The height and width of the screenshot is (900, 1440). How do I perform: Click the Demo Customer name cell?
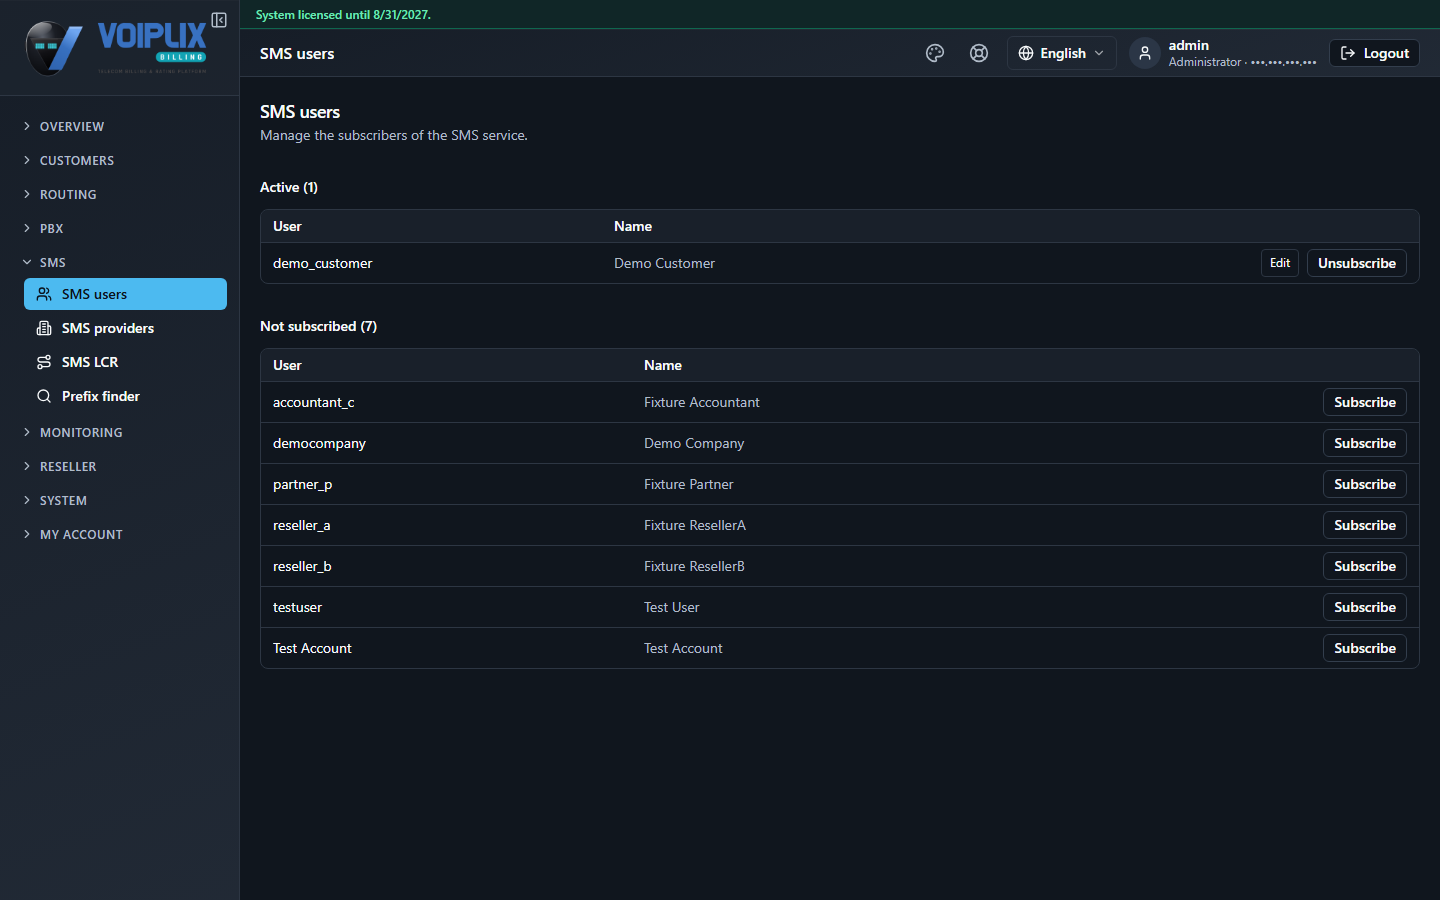[664, 263]
